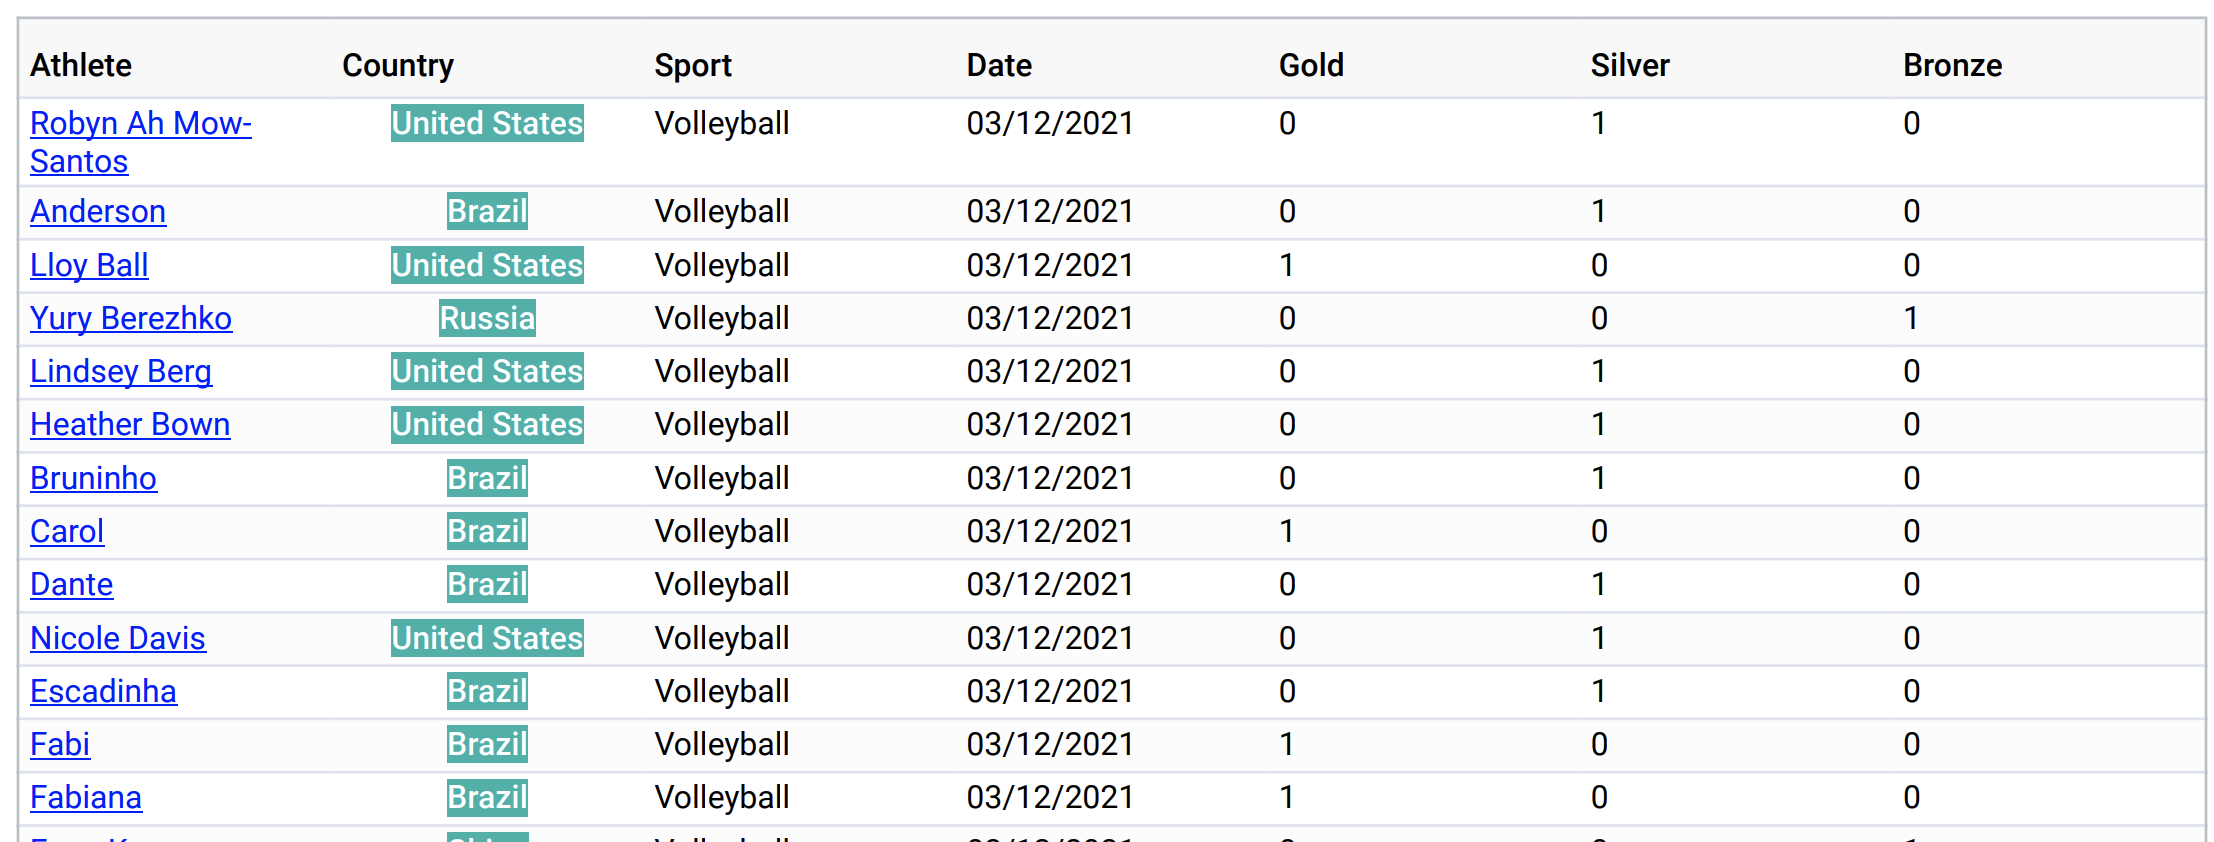Open the Robyn Ah Mow-Santos athlete link
Image resolution: width=2214 pixels, height=842 pixels.
(140, 142)
